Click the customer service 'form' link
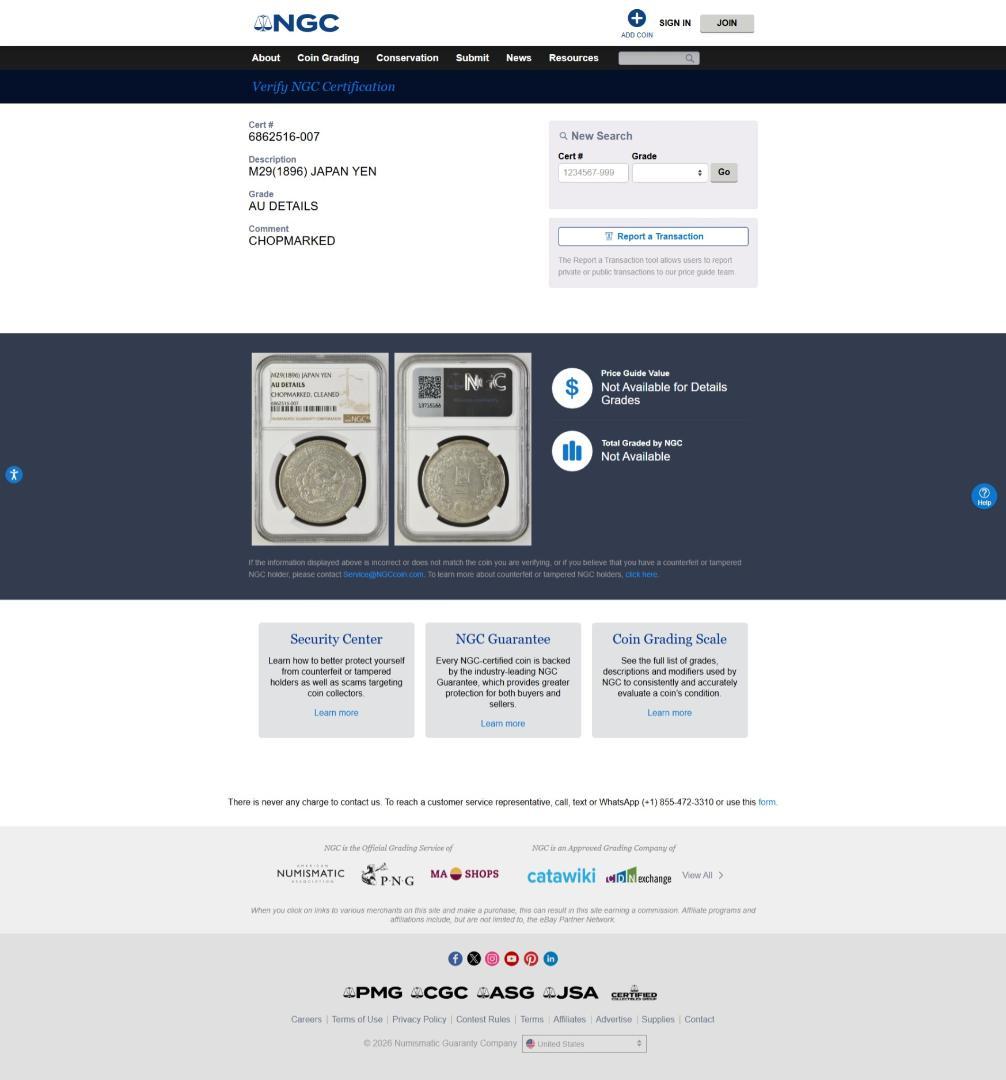The height and width of the screenshot is (1080, 1006). (767, 802)
